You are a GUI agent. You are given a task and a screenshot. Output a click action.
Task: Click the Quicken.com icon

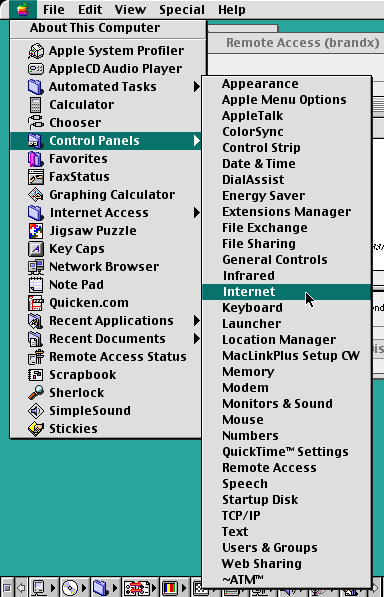click(x=36, y=303)
